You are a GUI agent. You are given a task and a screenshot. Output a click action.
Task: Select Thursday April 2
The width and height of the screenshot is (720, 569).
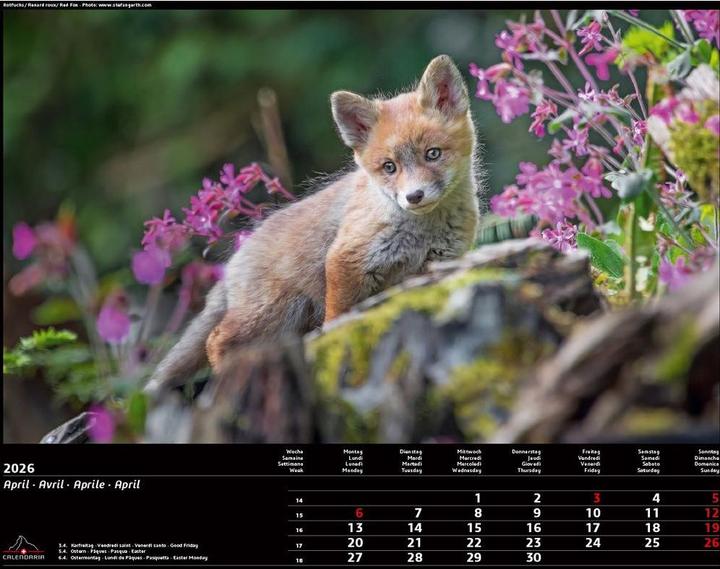(537, 498)
